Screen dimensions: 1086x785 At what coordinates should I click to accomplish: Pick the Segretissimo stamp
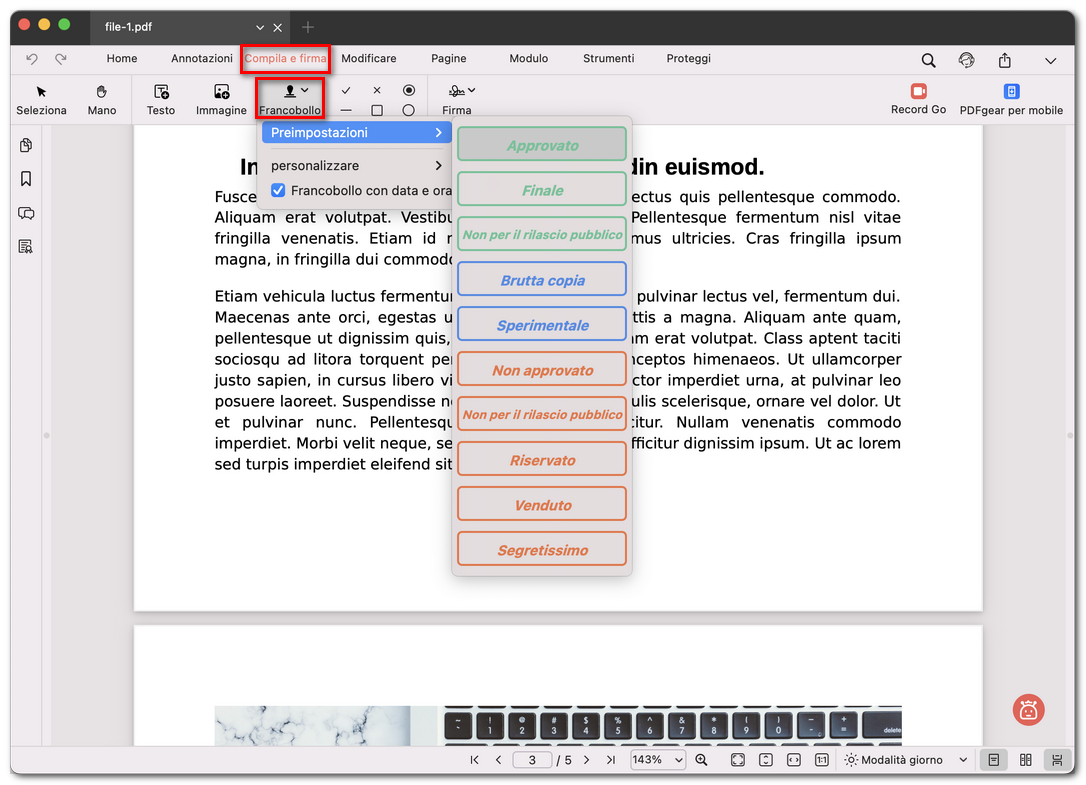click(542, 549)
